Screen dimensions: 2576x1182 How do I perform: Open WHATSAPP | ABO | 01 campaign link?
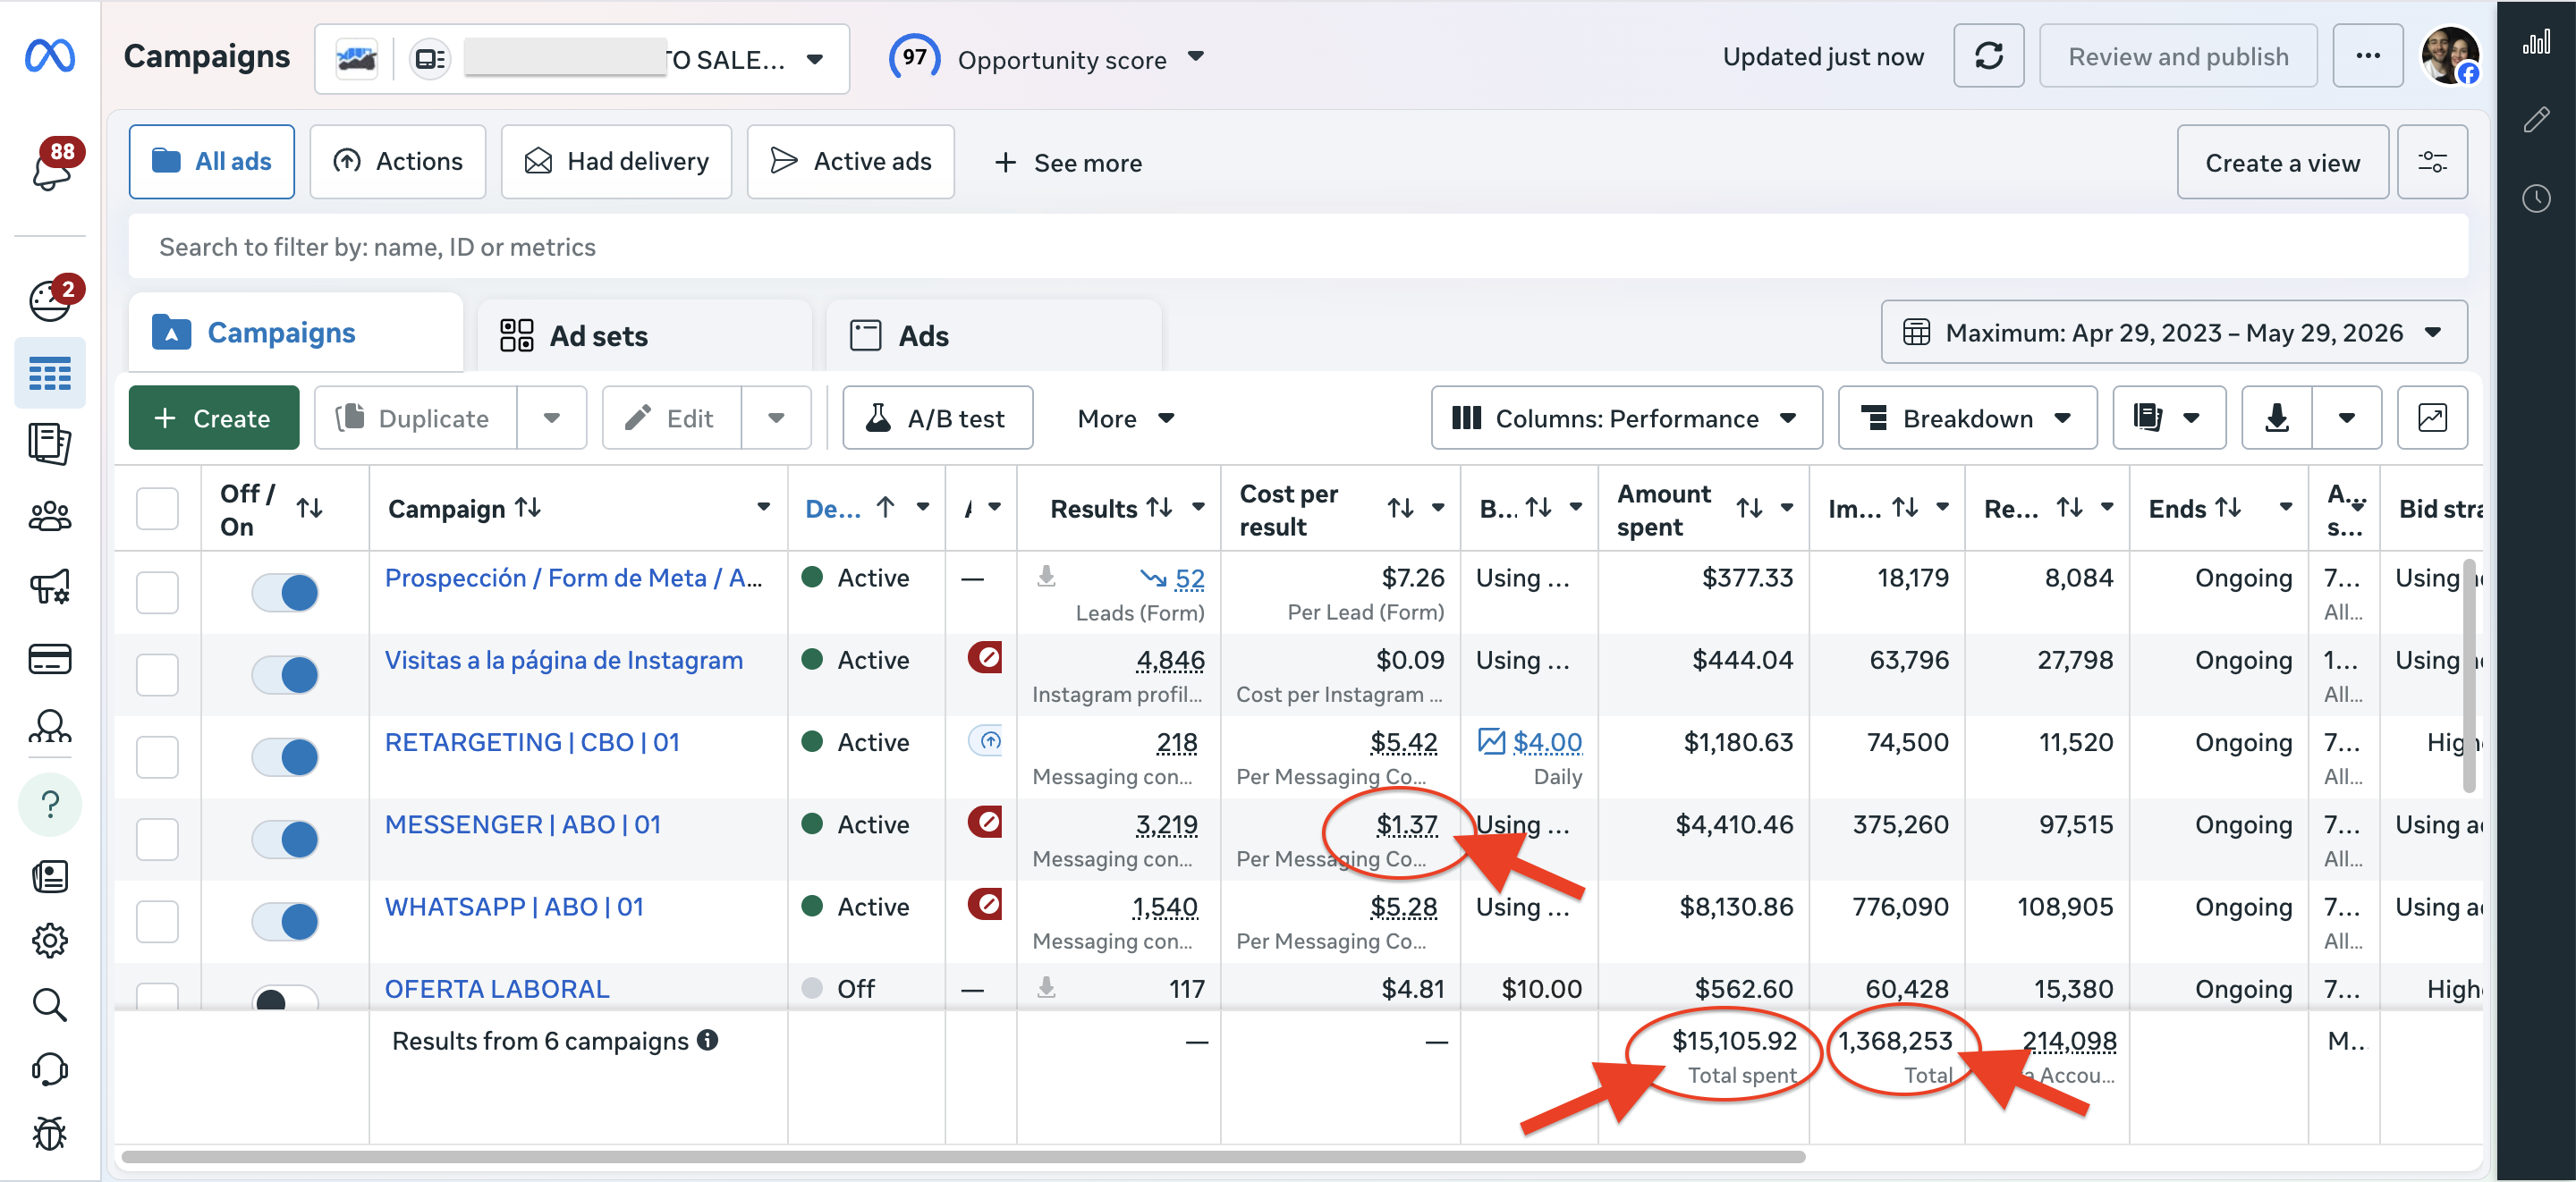coord(514,907)
